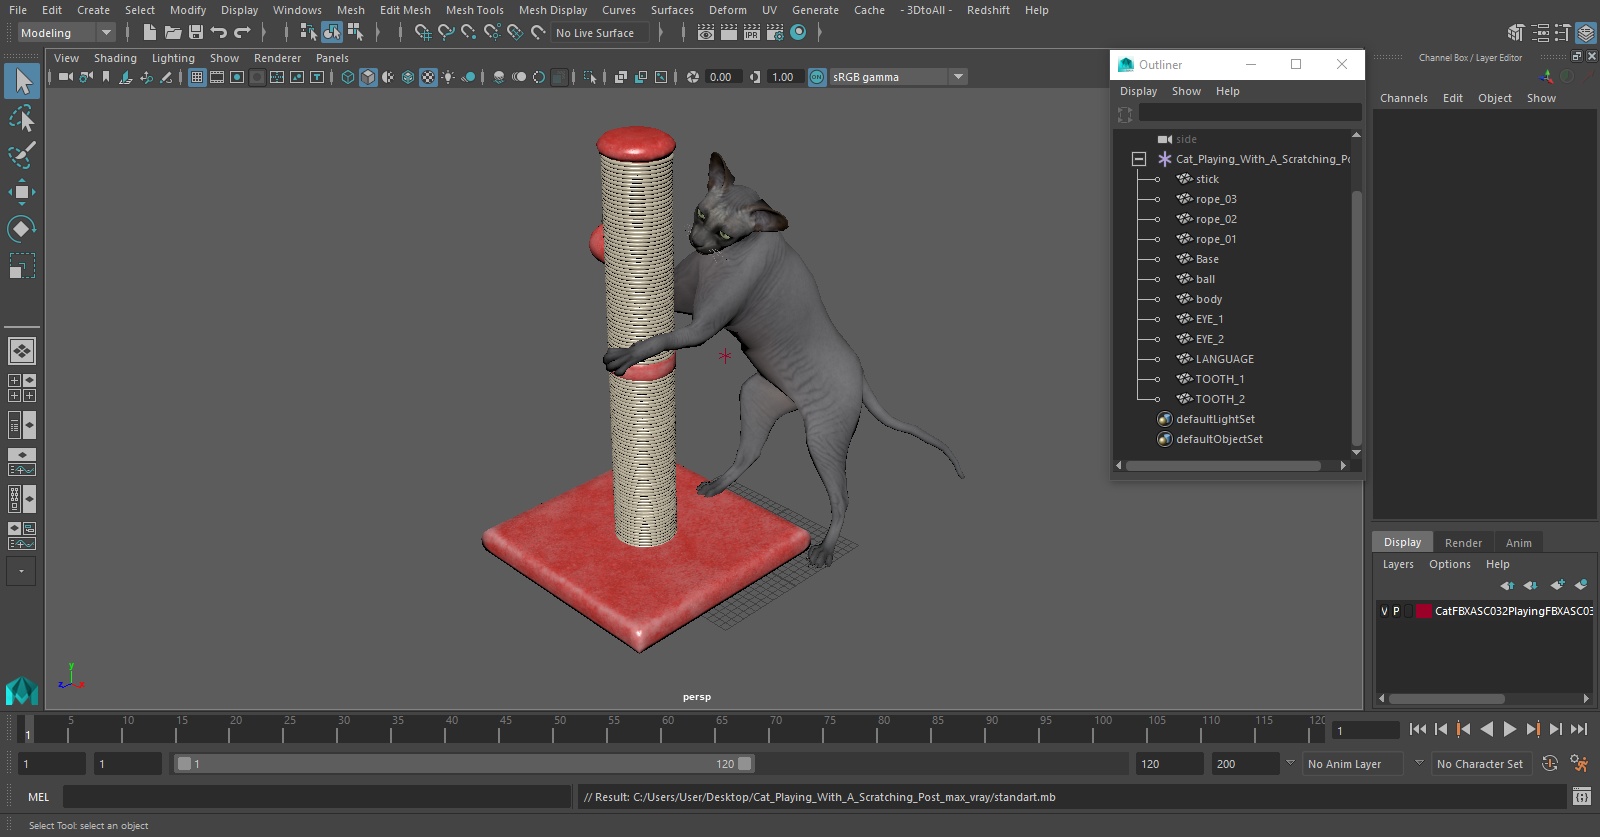Click the Play forwards button
This screenshot has height=837, width=1600.
(x=1510, y=730)
